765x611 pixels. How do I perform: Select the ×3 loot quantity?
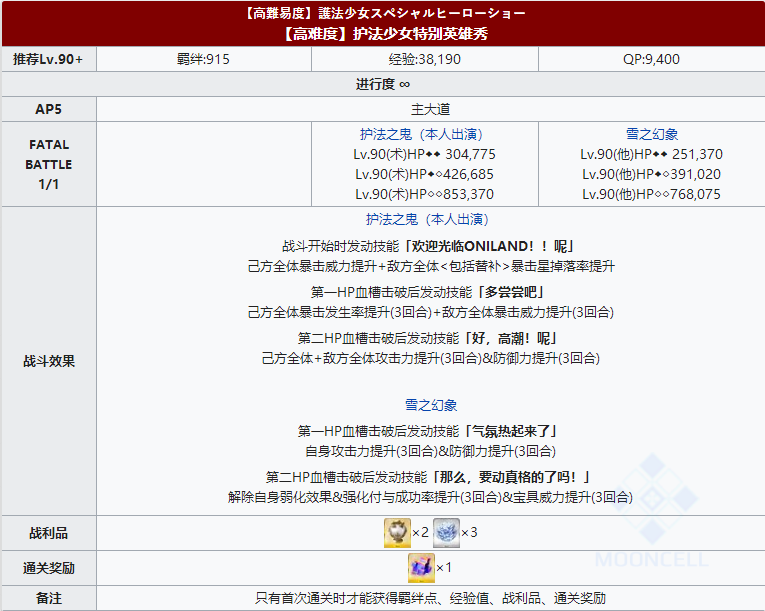469,532
